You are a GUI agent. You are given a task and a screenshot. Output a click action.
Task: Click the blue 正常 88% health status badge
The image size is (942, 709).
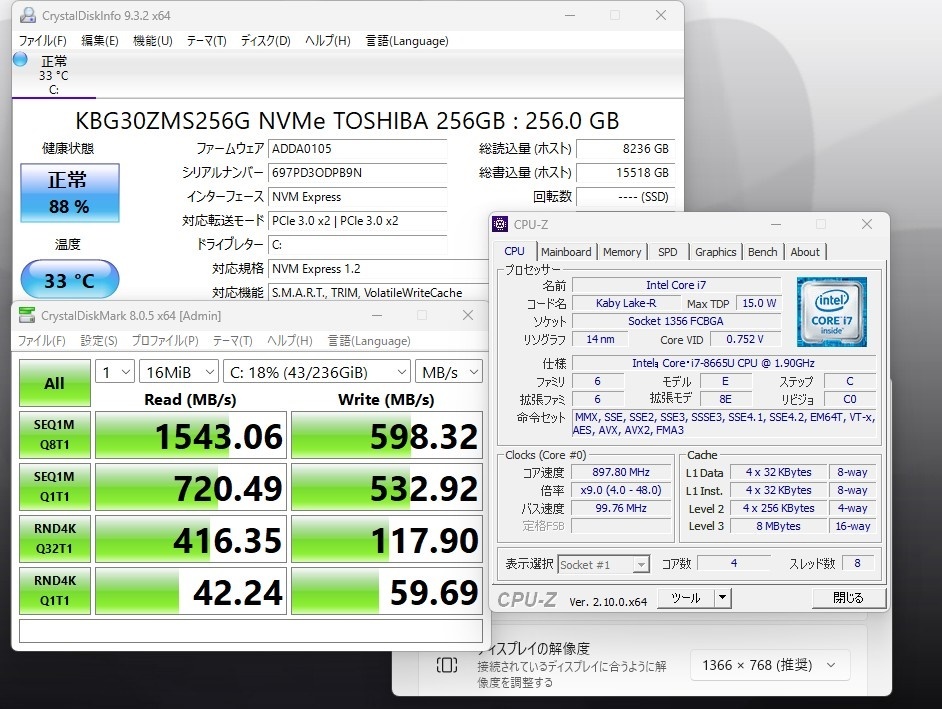point(69,192)
